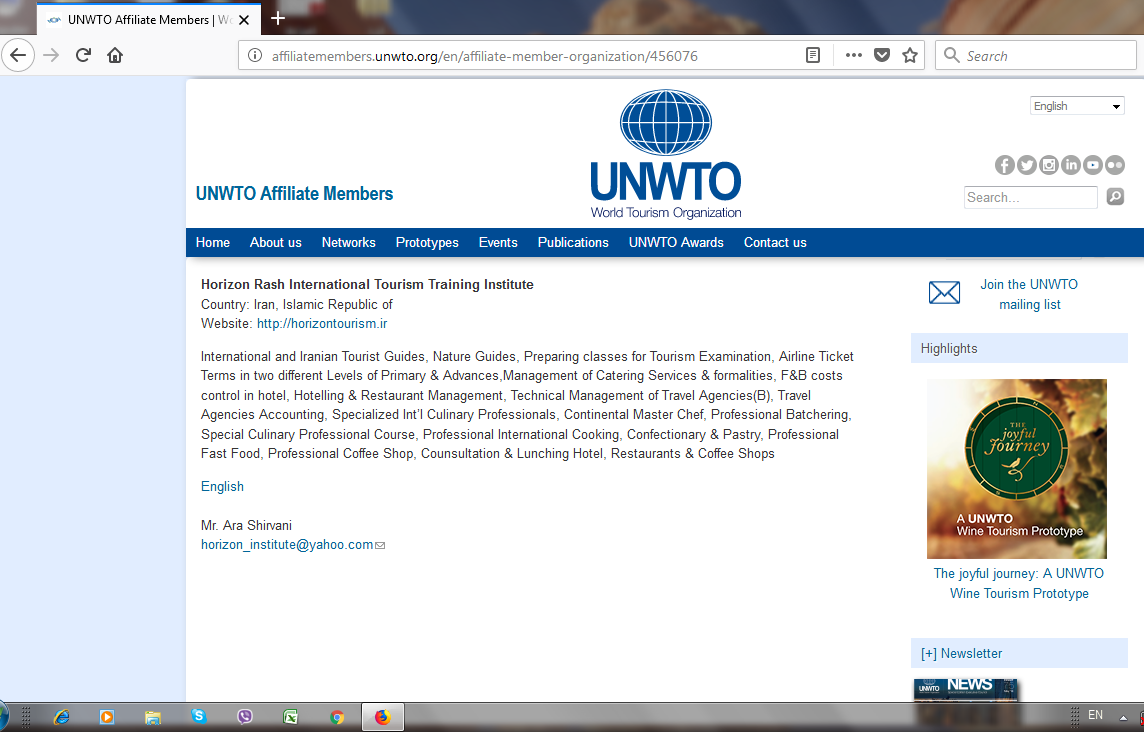Viewport: 1144px width, 733px height.
Task: Click the browser forward arrow
Action: (51, 55)
